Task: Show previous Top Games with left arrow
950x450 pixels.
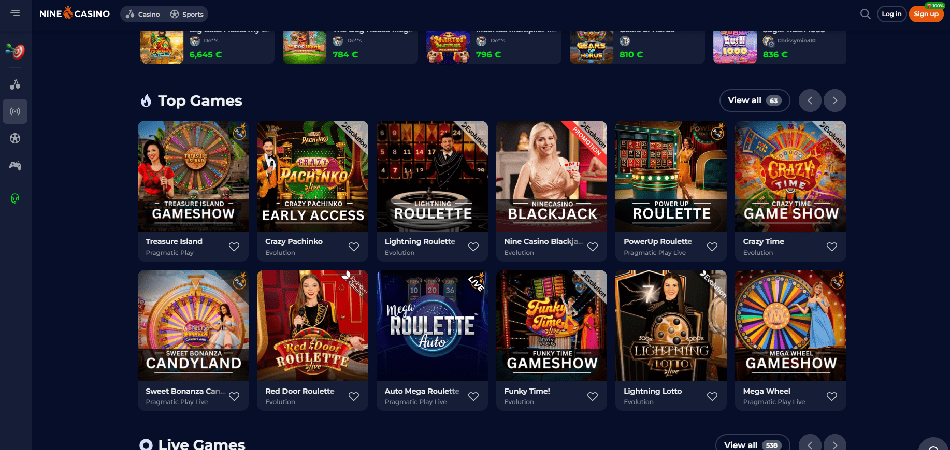Action: pos(810,101)
